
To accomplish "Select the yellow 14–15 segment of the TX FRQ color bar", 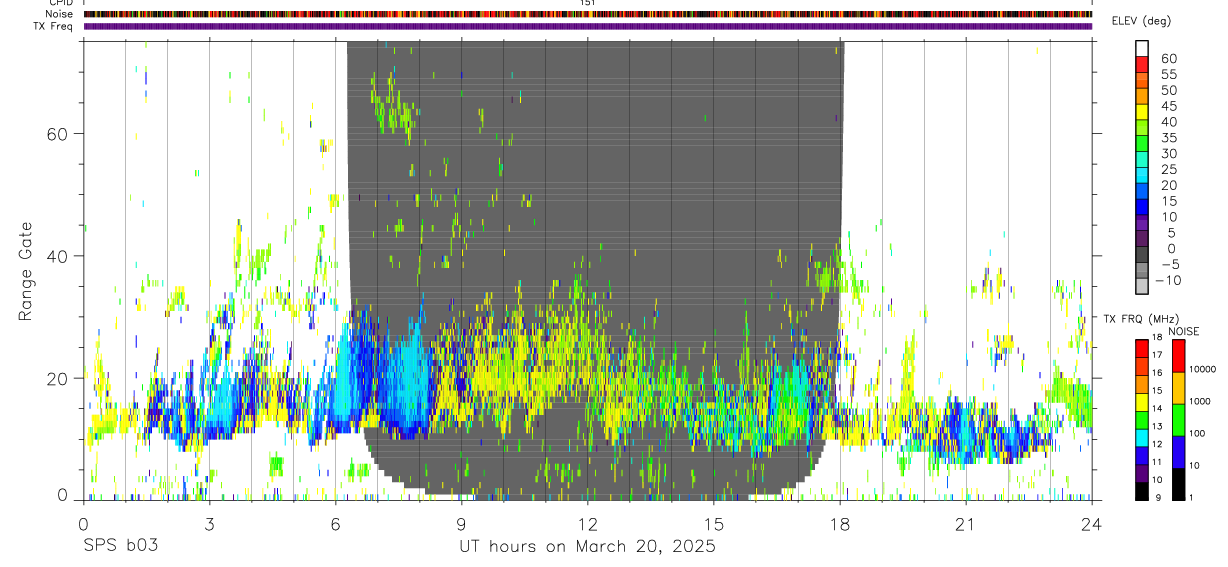I will pyautogui.click(x=1142, y=402).
